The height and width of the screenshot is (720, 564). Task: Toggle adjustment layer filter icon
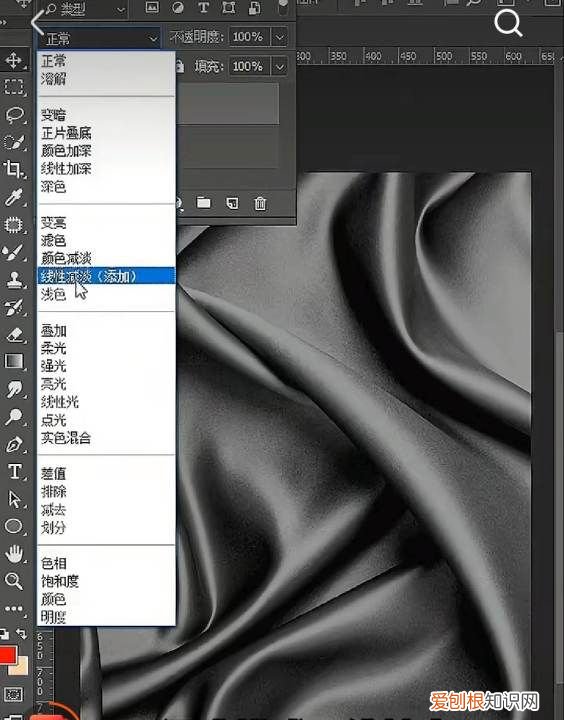[178, 7]
